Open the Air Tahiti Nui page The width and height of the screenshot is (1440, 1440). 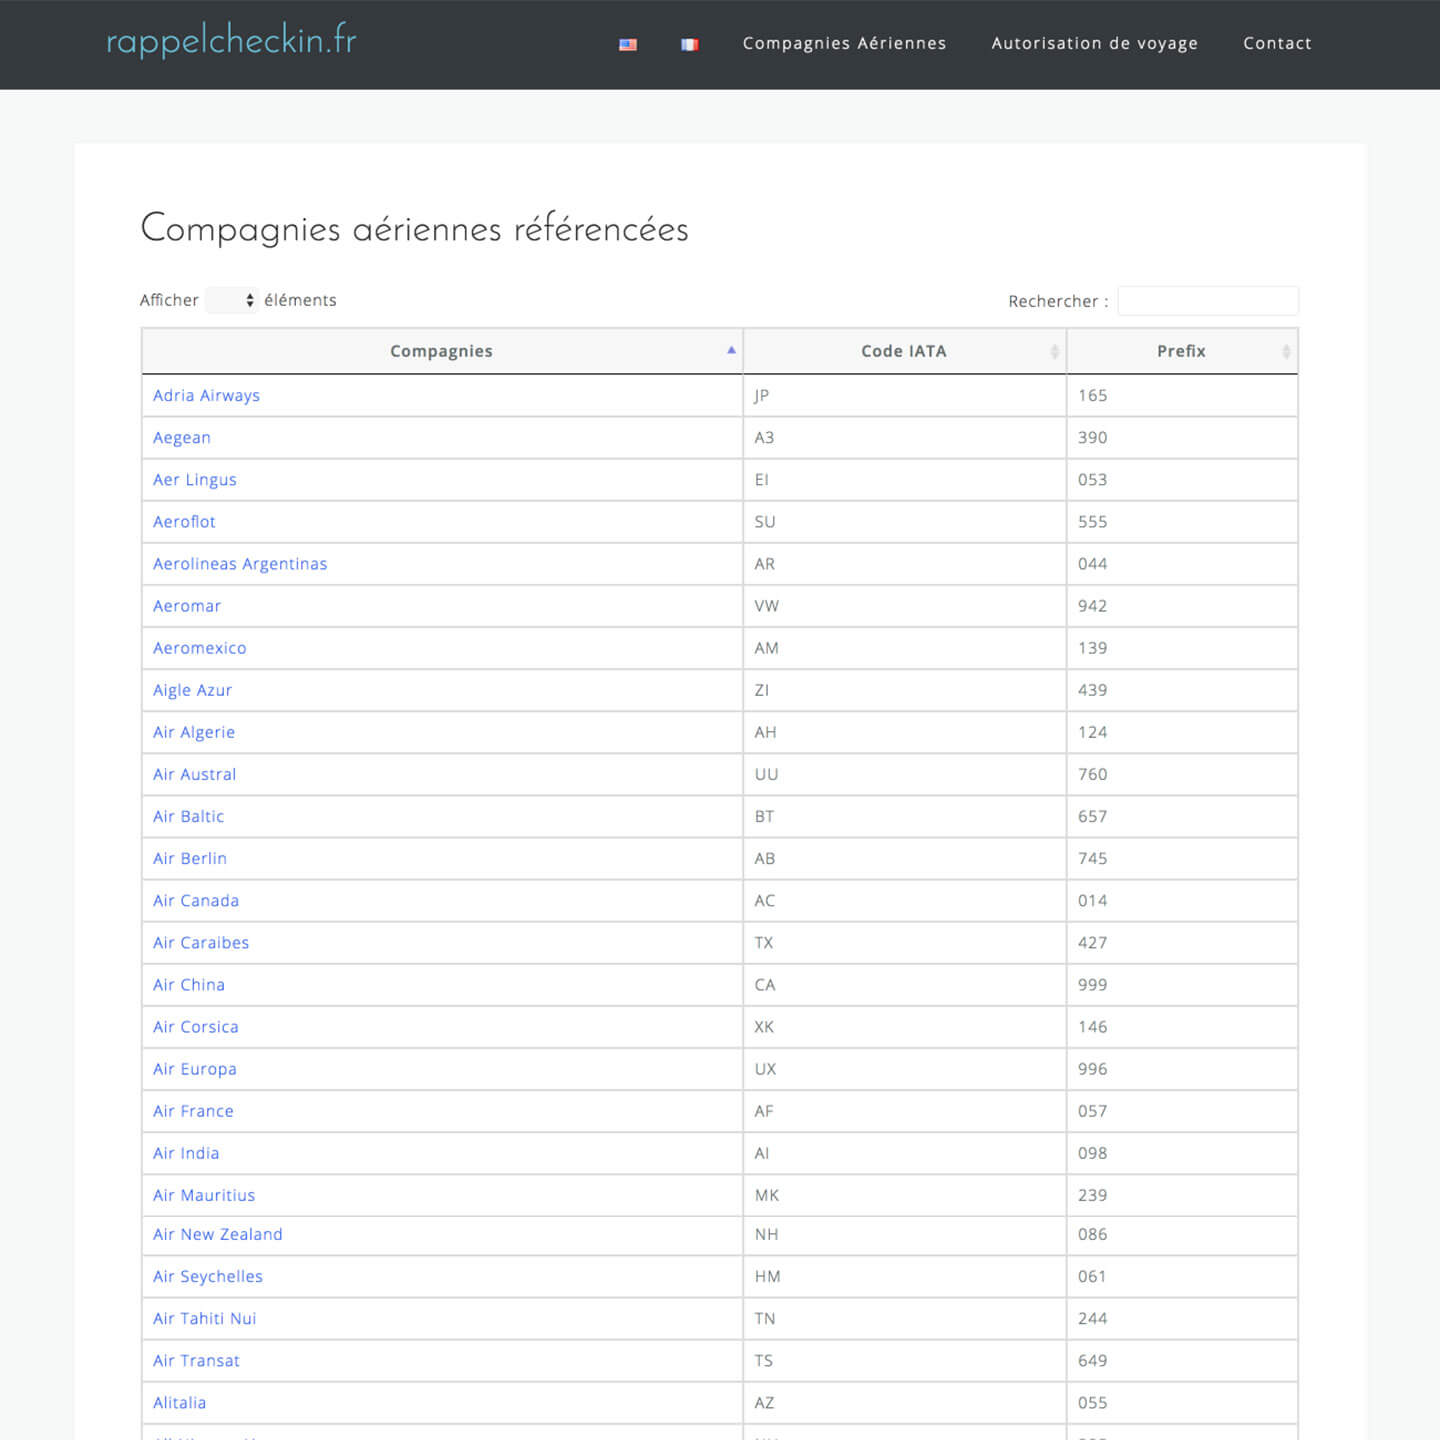coord(204,1318)
